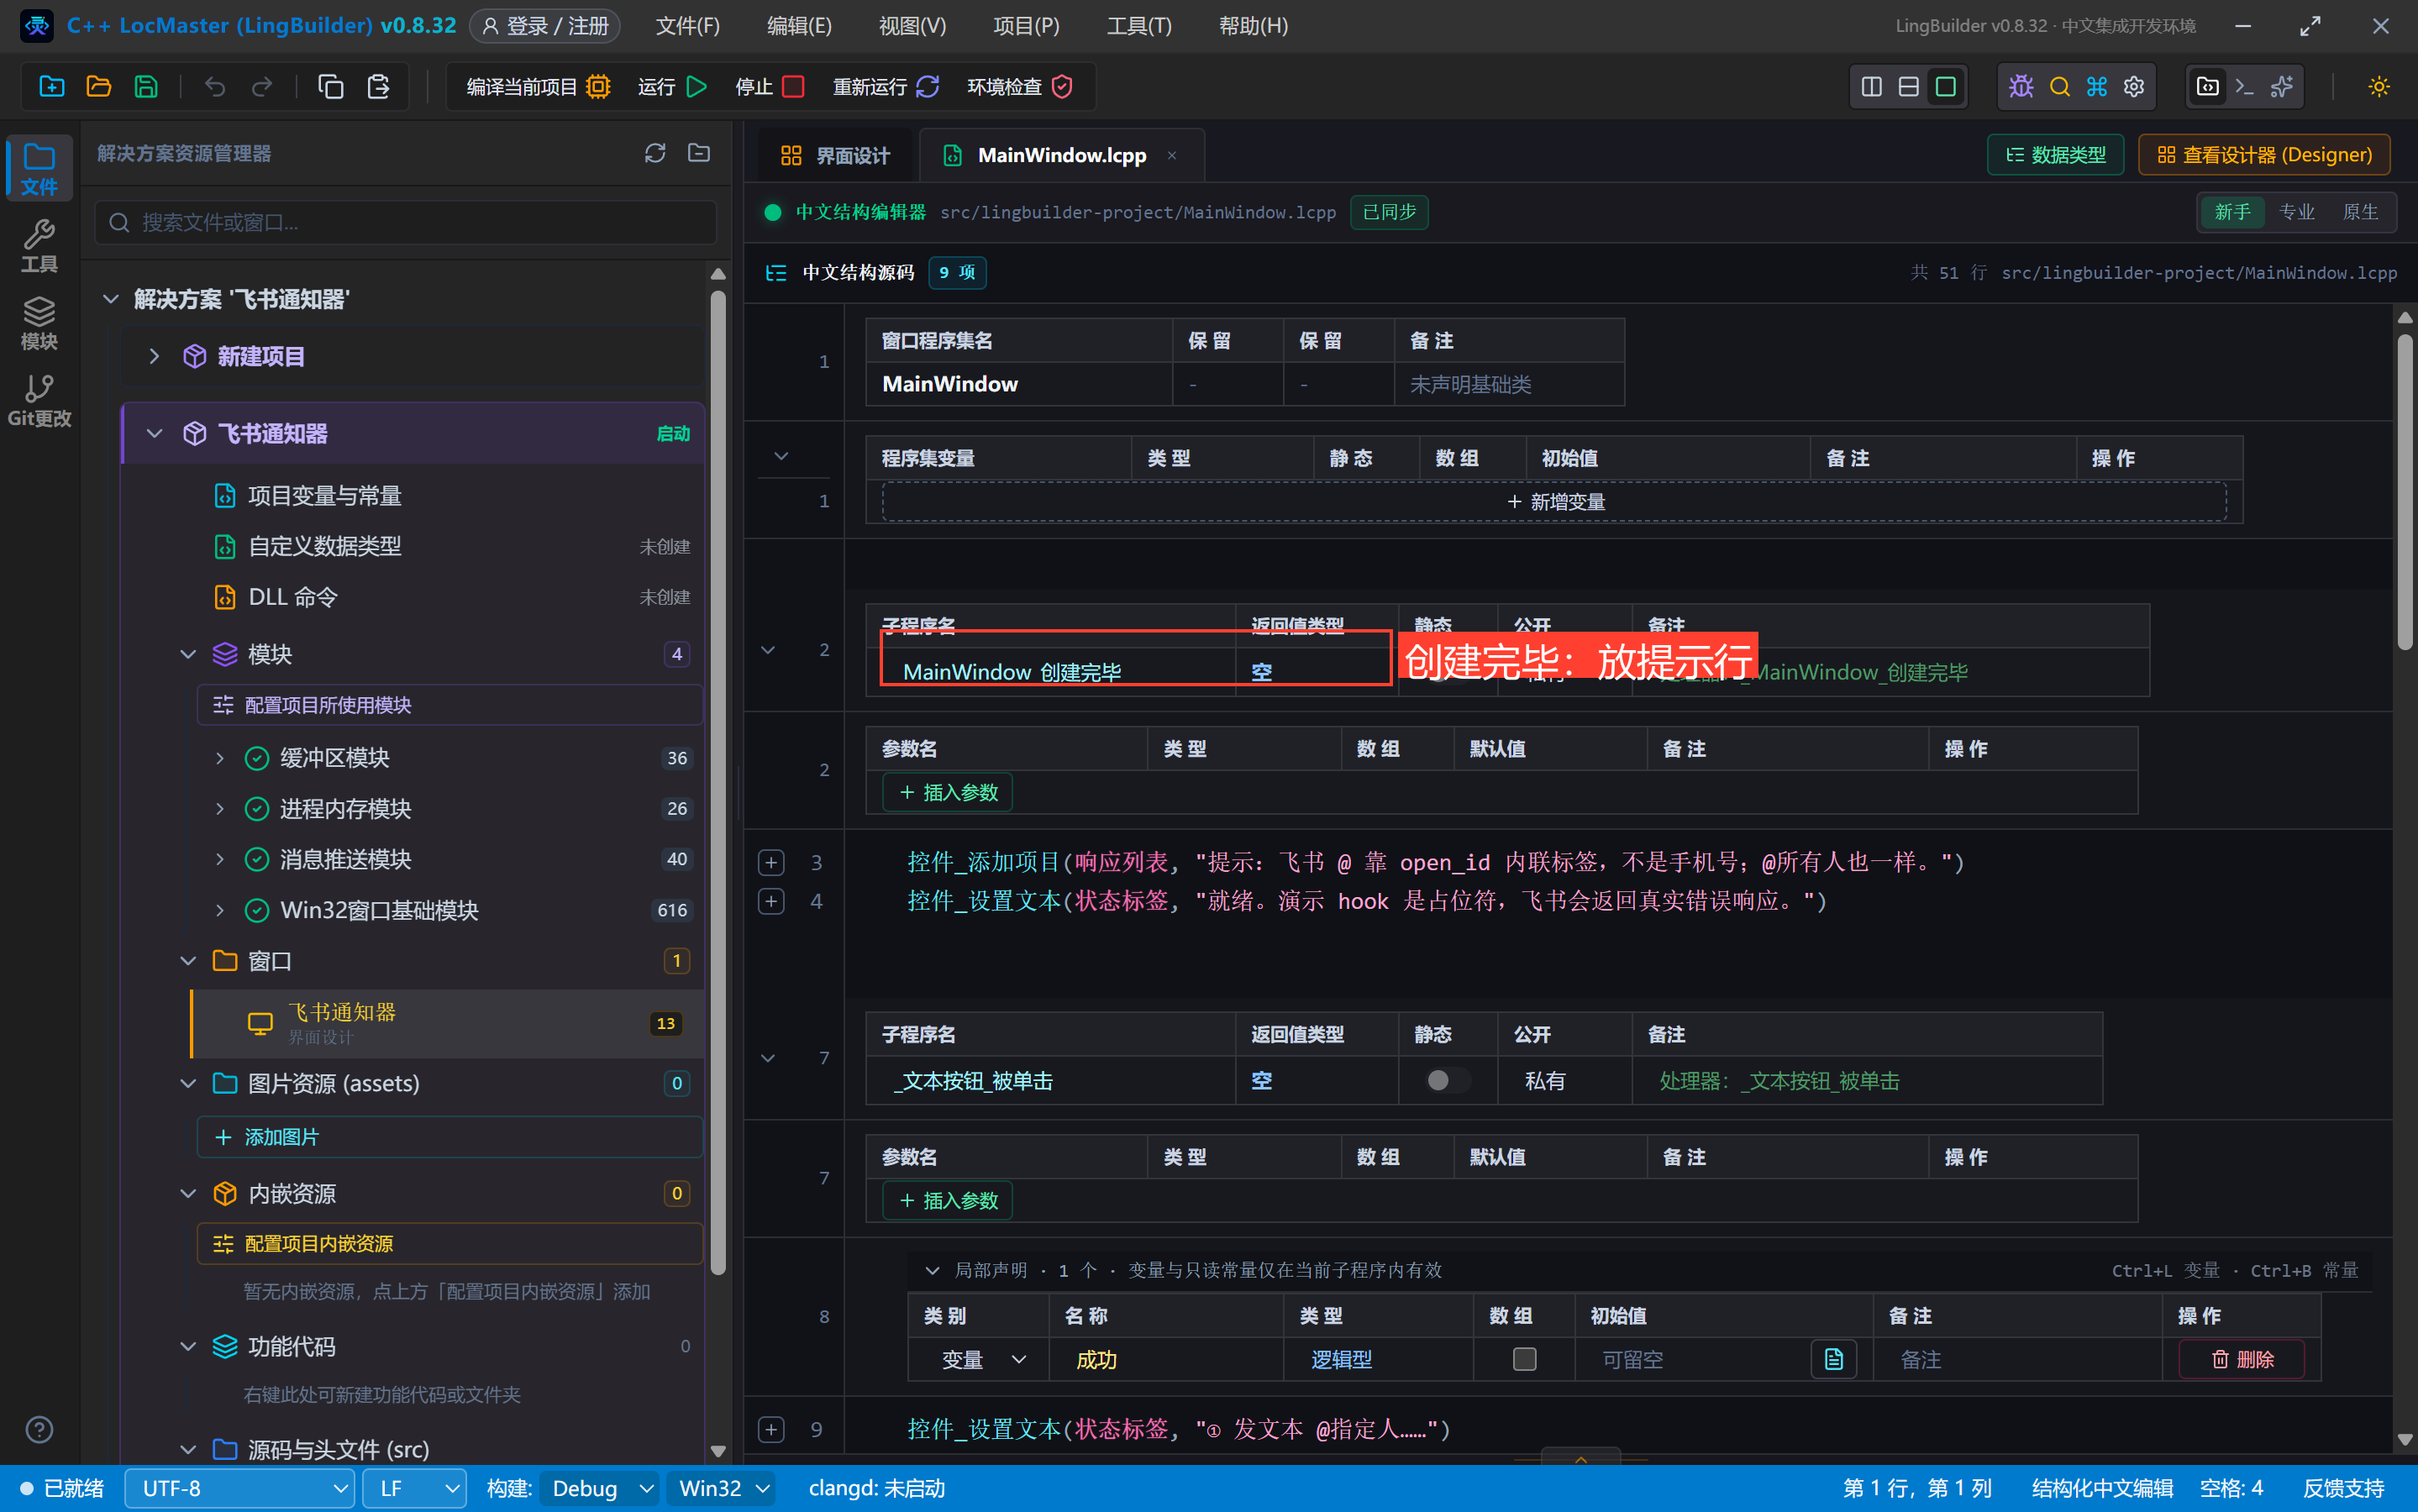Undo with the left arrow icon

click(x=215, y=87)
